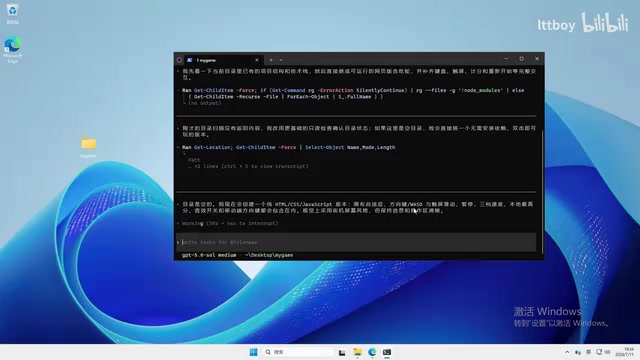
Task: Open network status tray icon
Action: tap(599, 352)
